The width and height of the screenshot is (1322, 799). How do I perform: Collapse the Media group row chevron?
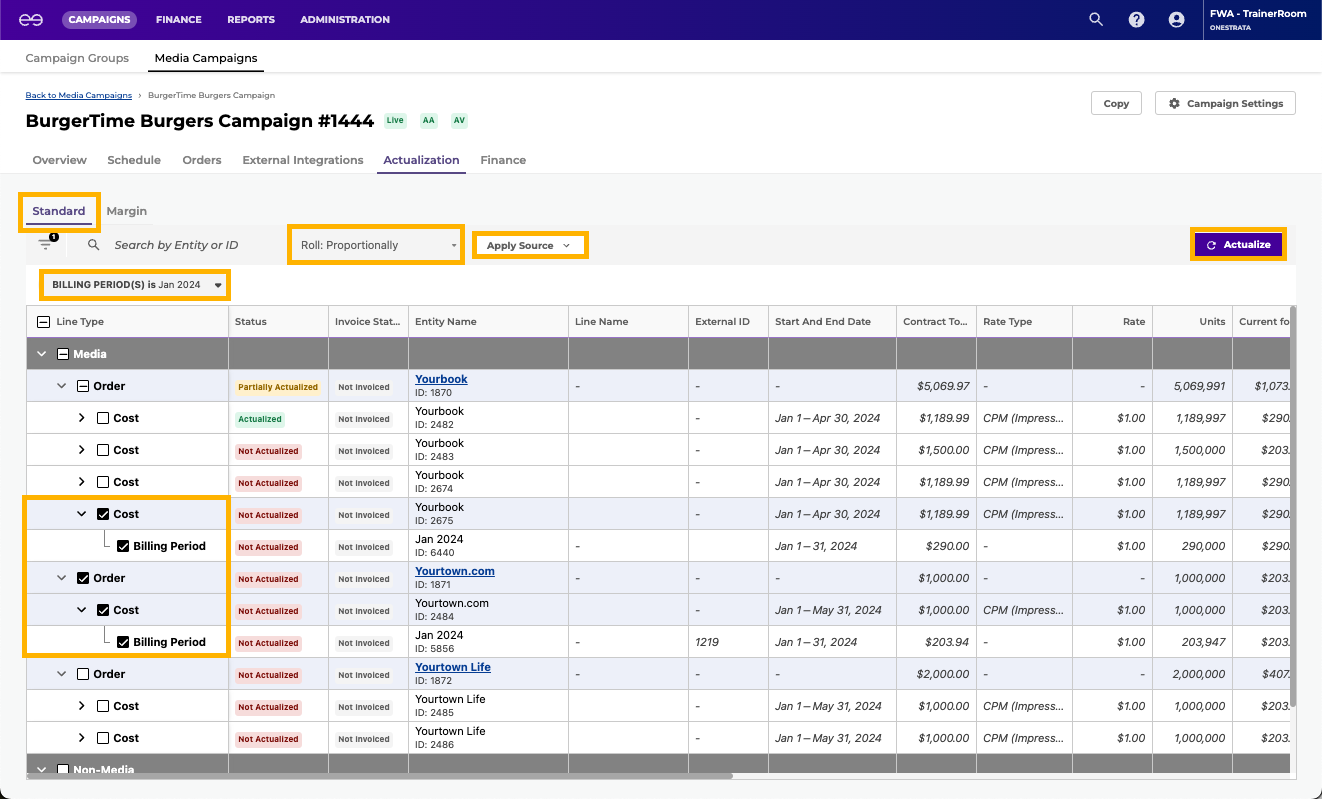coord(42,354)
